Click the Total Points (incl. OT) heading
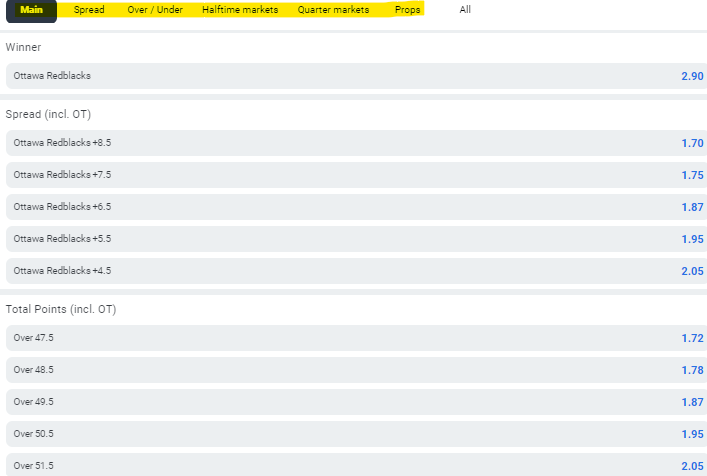The width and height of the screenshot is (707, 476). pos(61,309)
